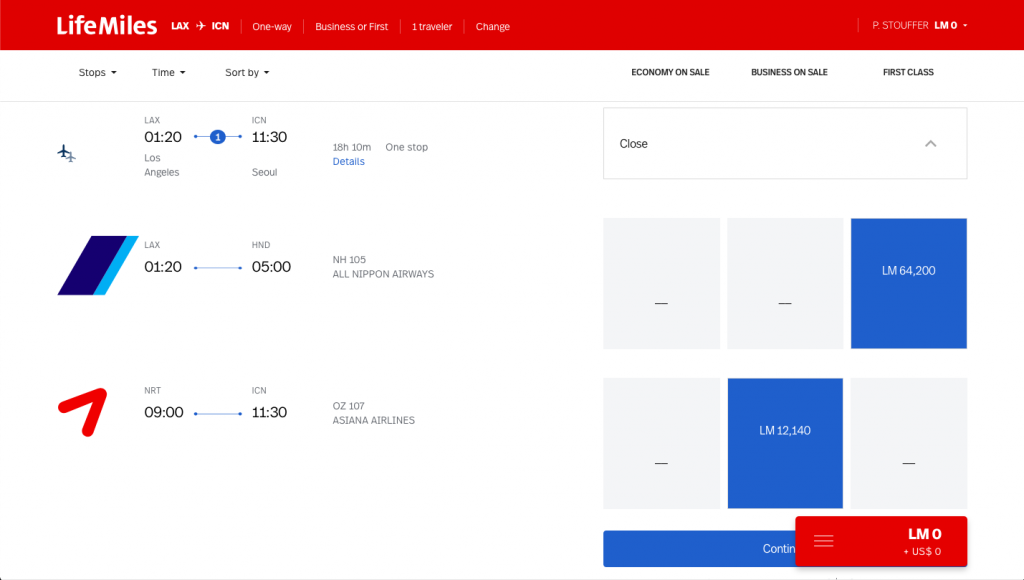Click the unavailable Business cell for NH 105
The image size is (1024, 580).
[x=785, y=283]
